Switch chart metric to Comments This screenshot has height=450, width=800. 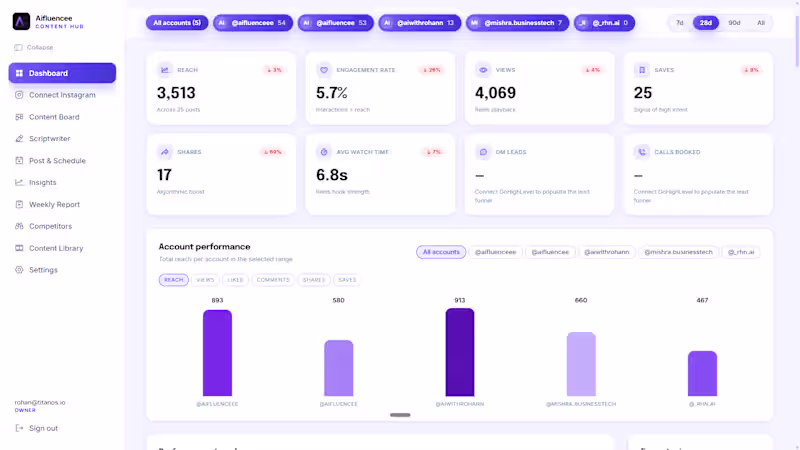273,280
